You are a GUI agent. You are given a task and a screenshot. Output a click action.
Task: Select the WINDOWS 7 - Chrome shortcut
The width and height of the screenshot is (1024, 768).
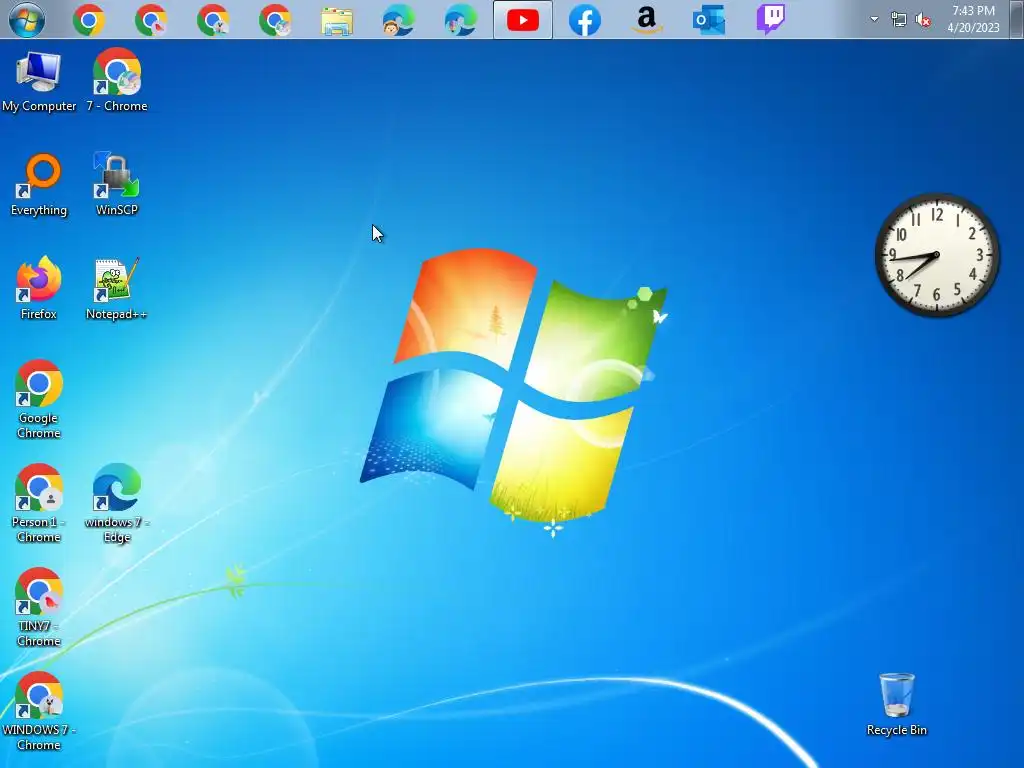point(39,711)
